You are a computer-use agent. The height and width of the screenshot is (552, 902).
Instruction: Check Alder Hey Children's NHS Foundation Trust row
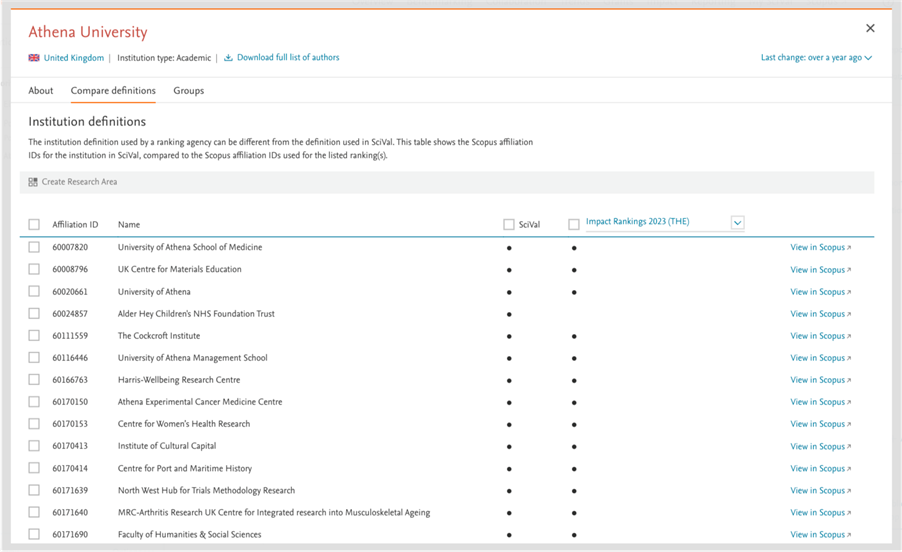(34, 313)
